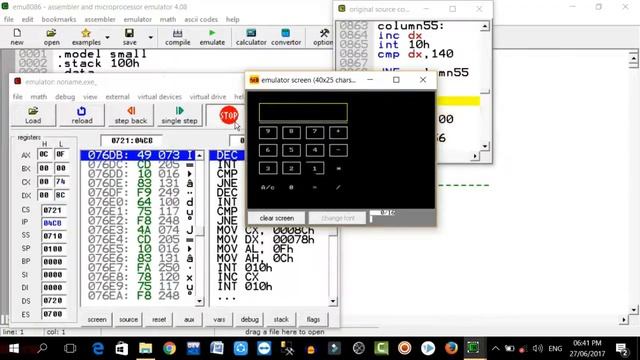
Task: Click the aux button
Action: [x=189, y=320]
